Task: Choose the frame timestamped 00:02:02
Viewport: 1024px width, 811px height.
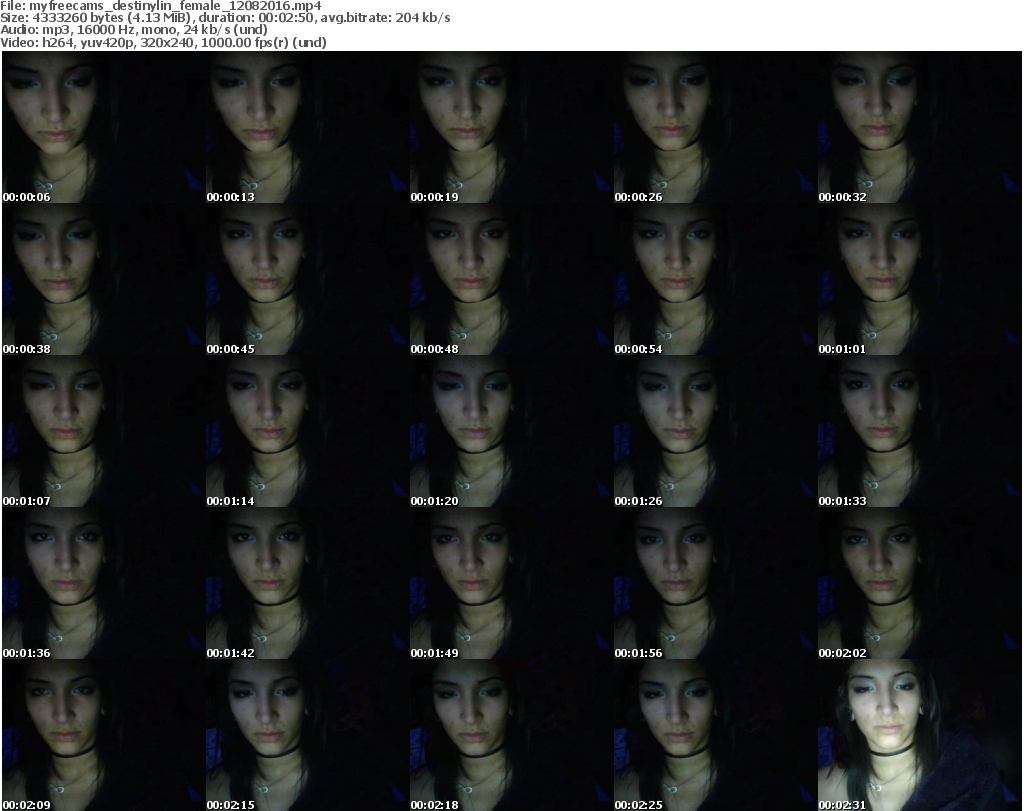Action: pyautogui.click(x=920, y=584)
